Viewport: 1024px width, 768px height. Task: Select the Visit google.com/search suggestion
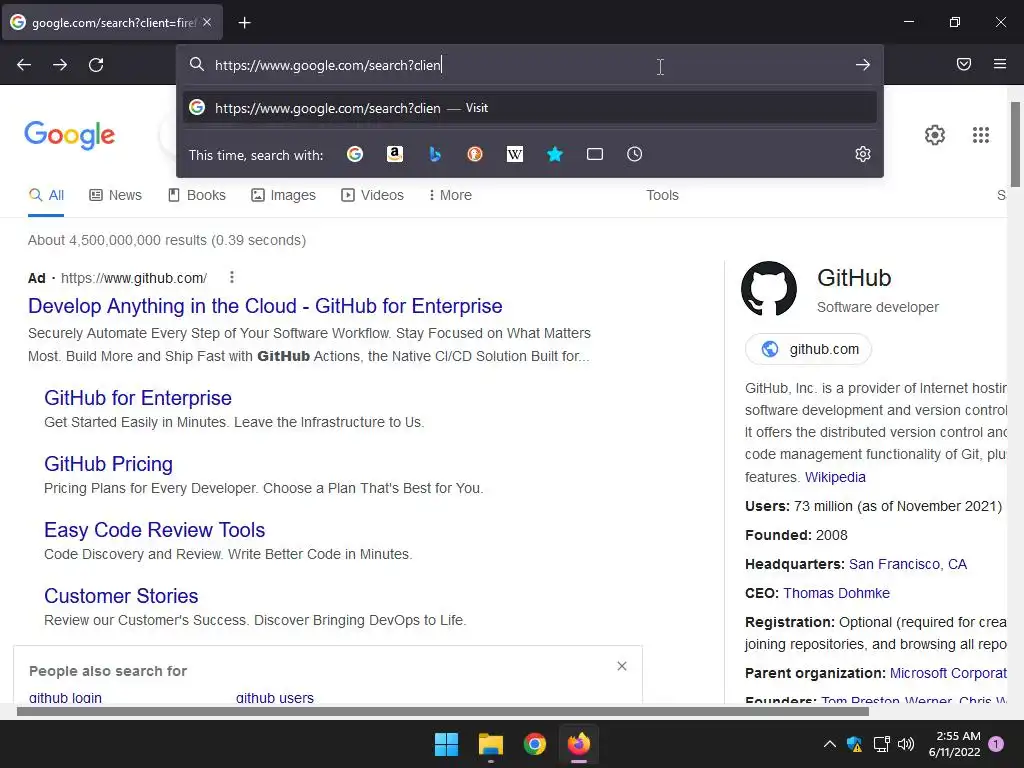(530, 108)
